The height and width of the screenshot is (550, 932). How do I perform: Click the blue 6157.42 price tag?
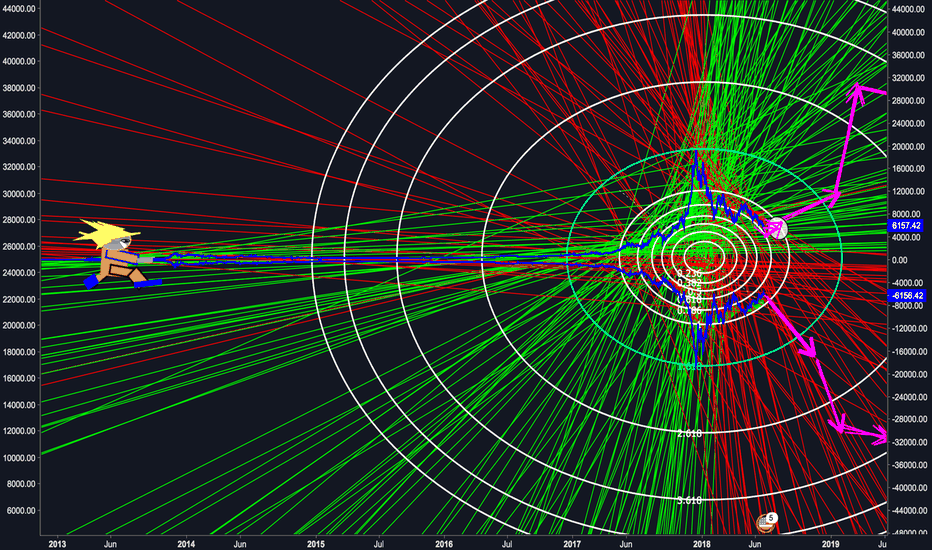906,226
